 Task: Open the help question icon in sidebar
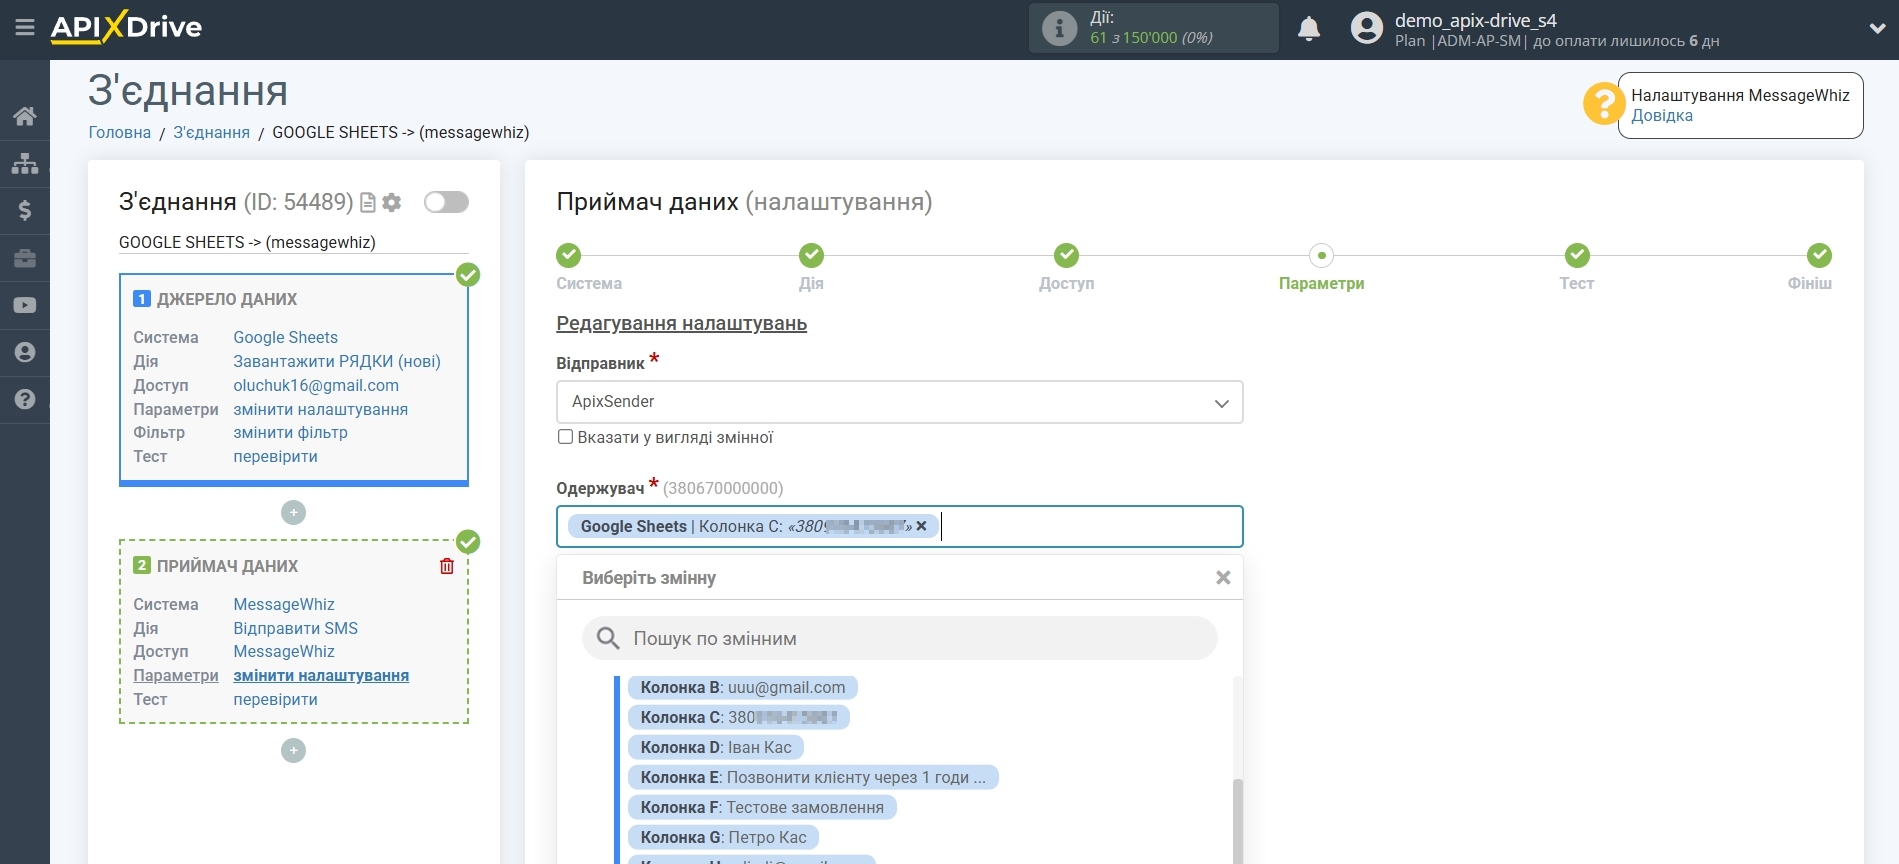(25, 399)
